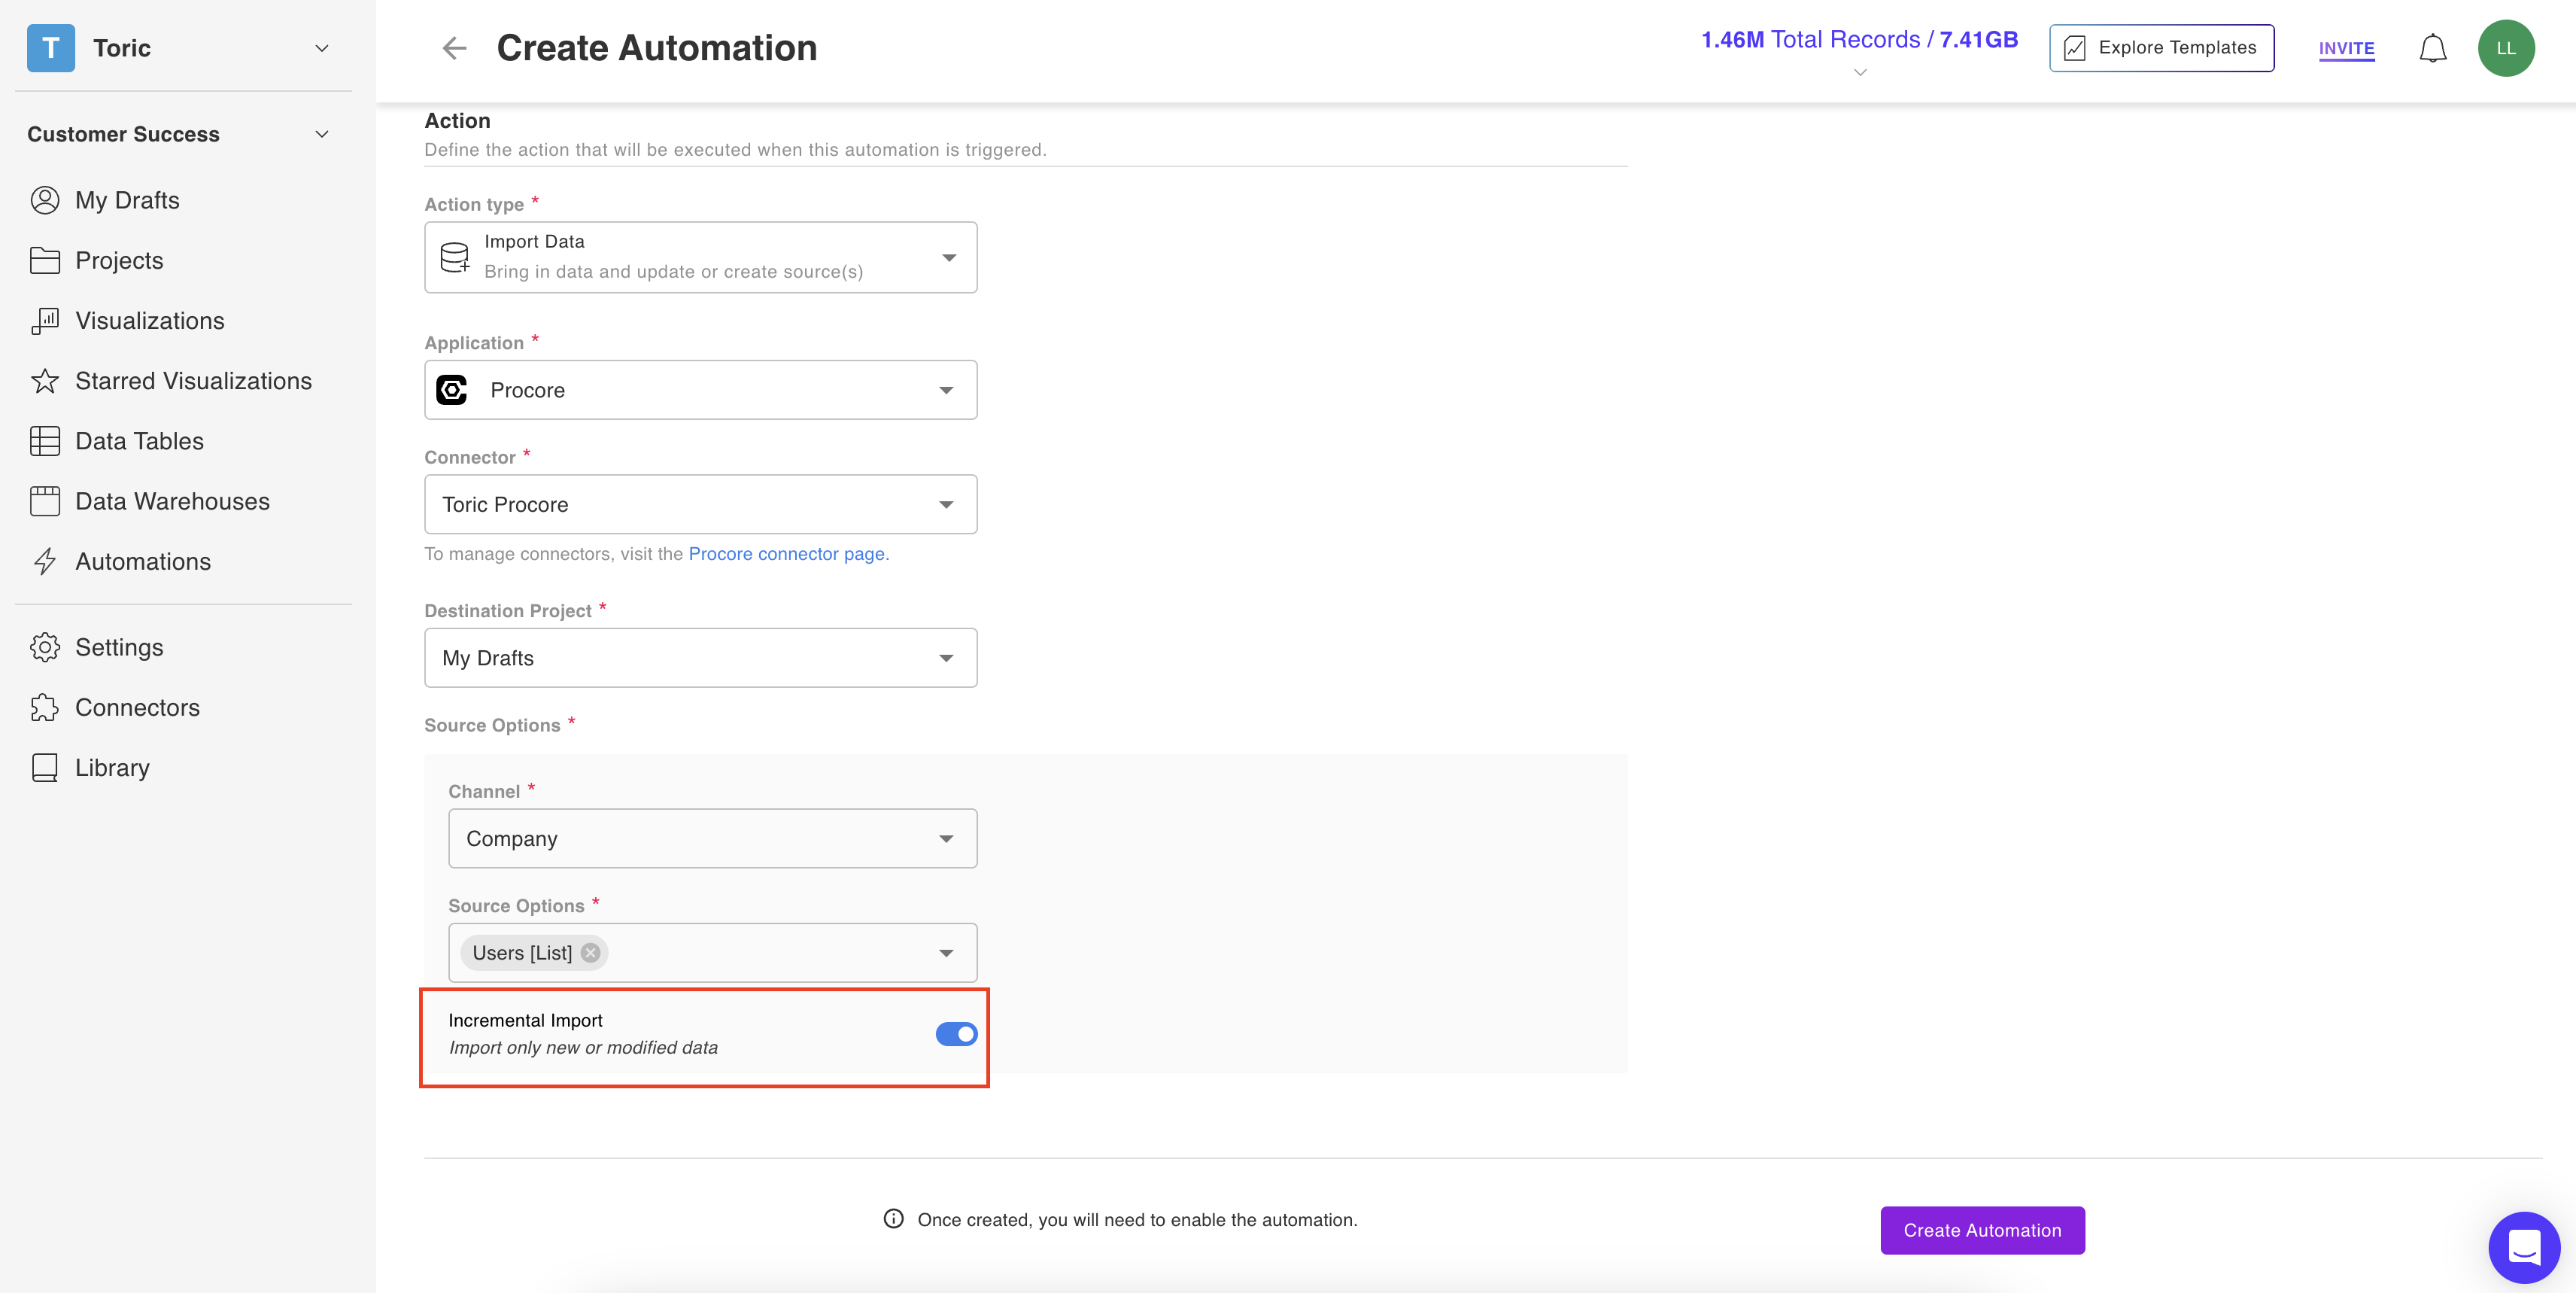Viewport: 2576px width, 1293px height.
Task: Open Data Warehouses page
Action: click(x=172, y=501)
